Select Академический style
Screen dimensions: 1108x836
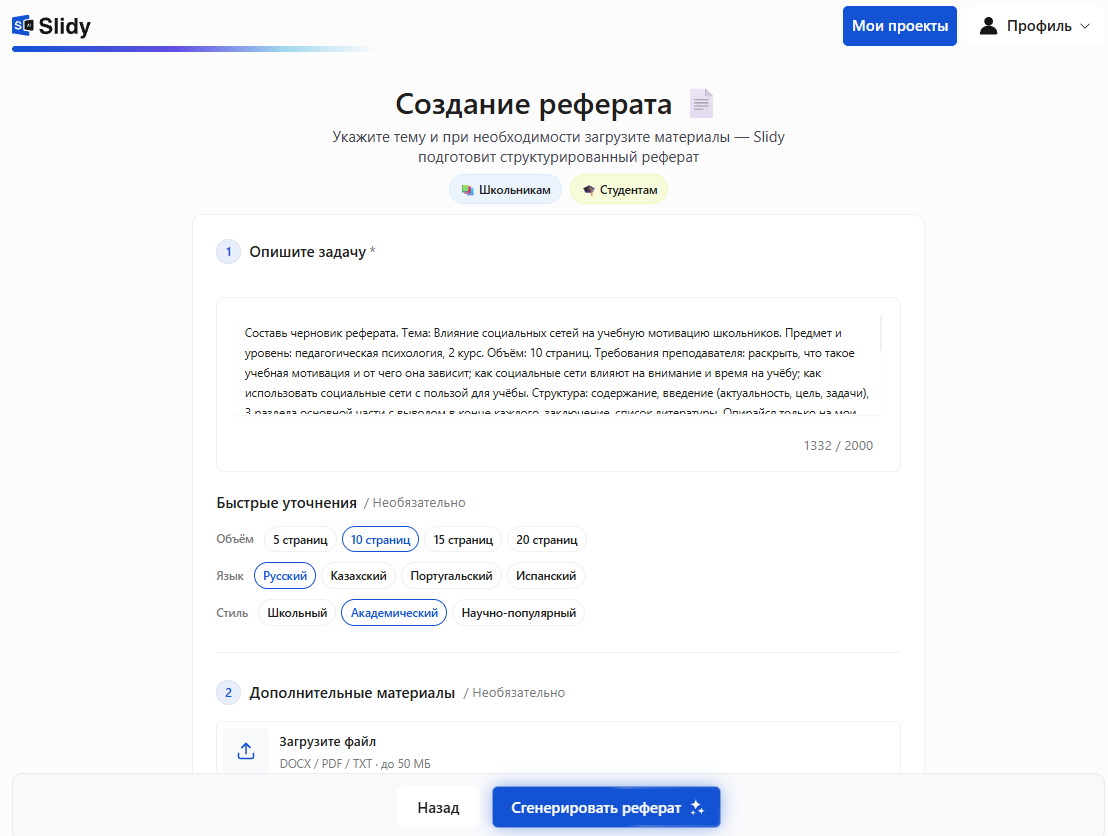(x=394, y=613)
